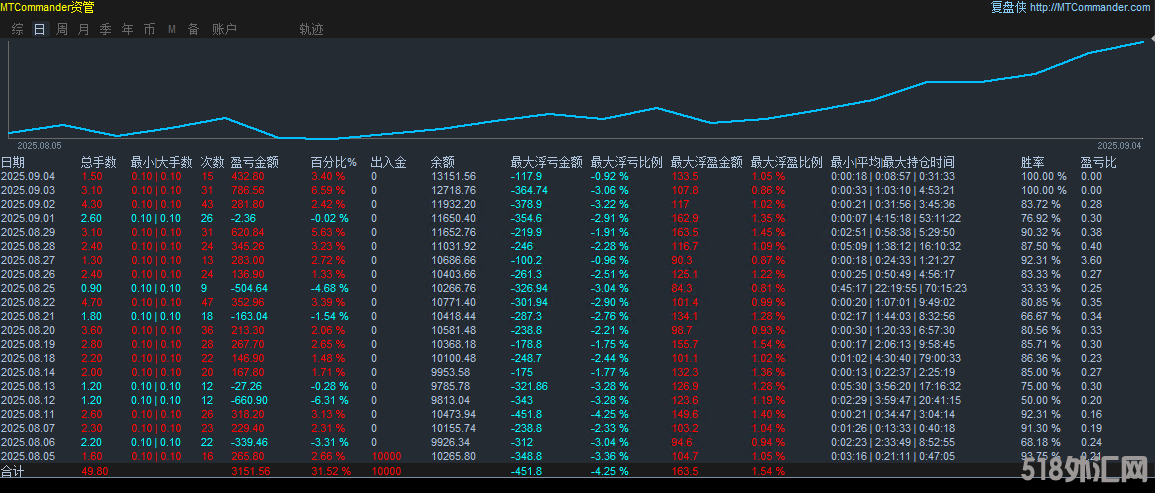Switch to the 综 summary tab
The height and width of the screenshot is (493, 1155).
(x=17, y=30)
